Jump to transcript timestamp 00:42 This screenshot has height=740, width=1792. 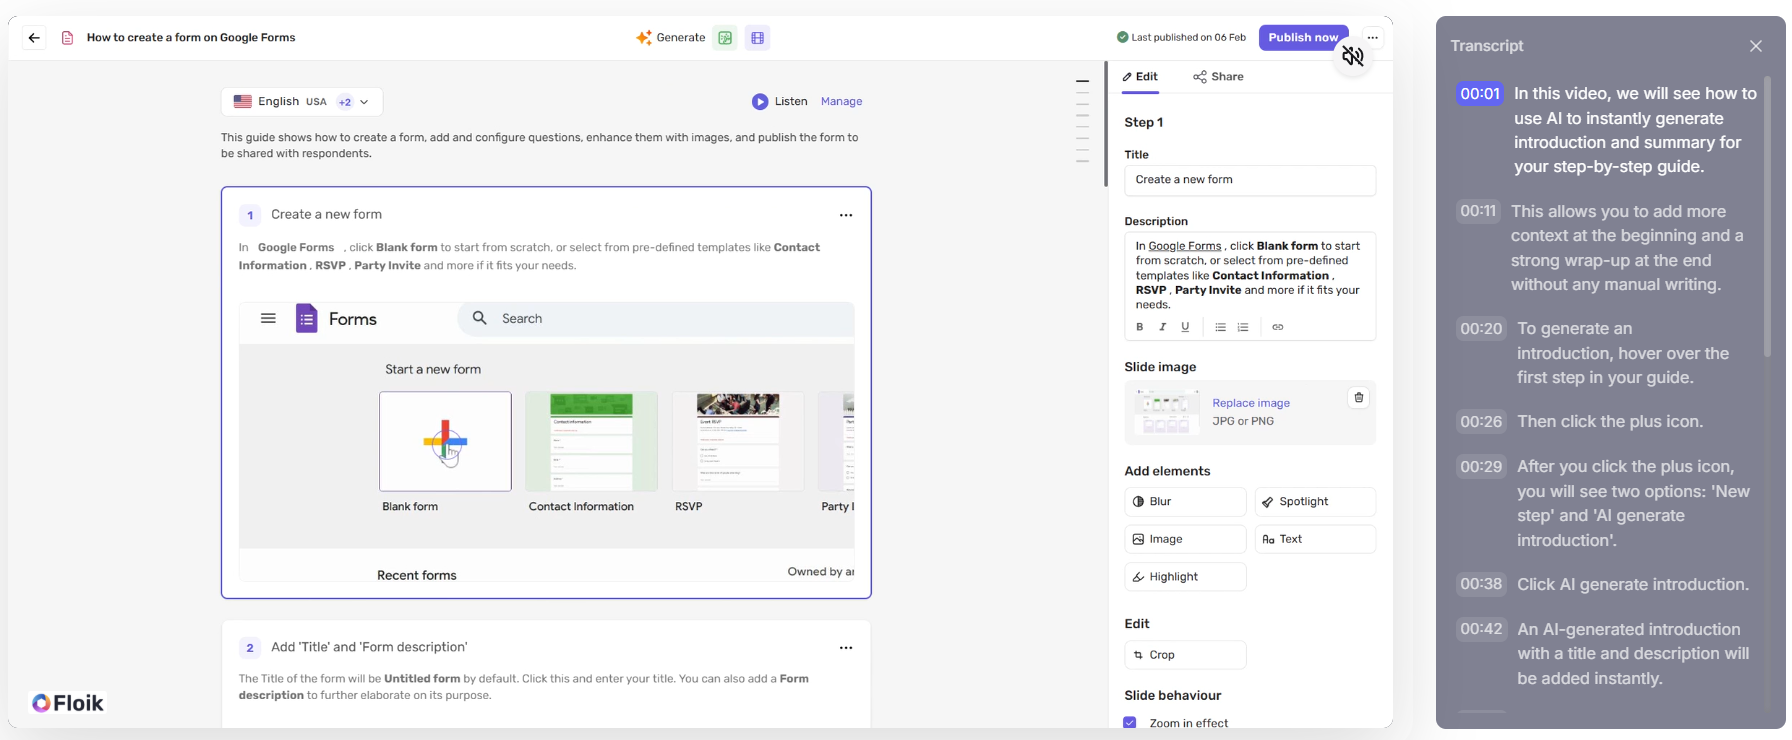pyautogui.click(x=1481, y=629)
